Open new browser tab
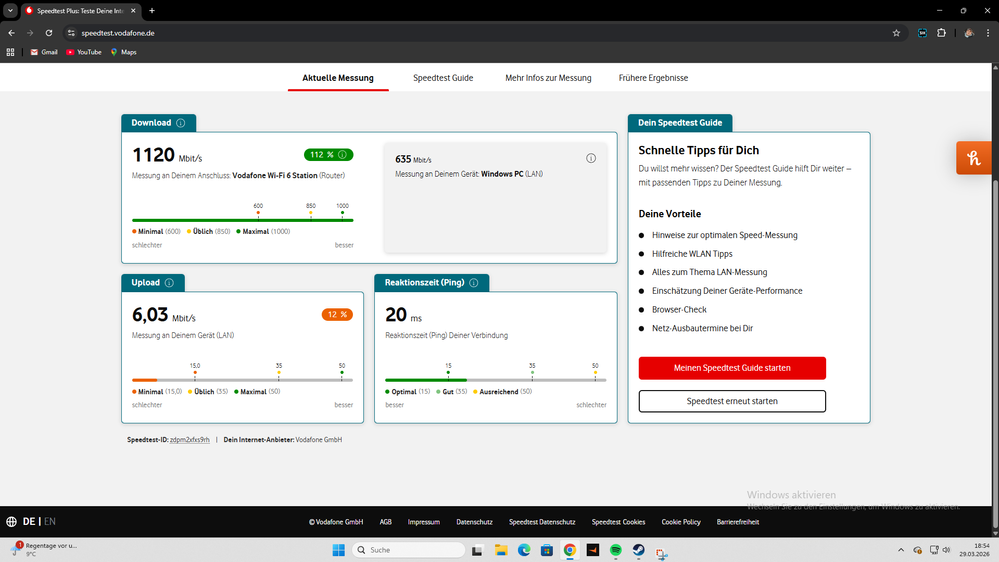This screenshot has width=999, height=562. pos(152,11)
